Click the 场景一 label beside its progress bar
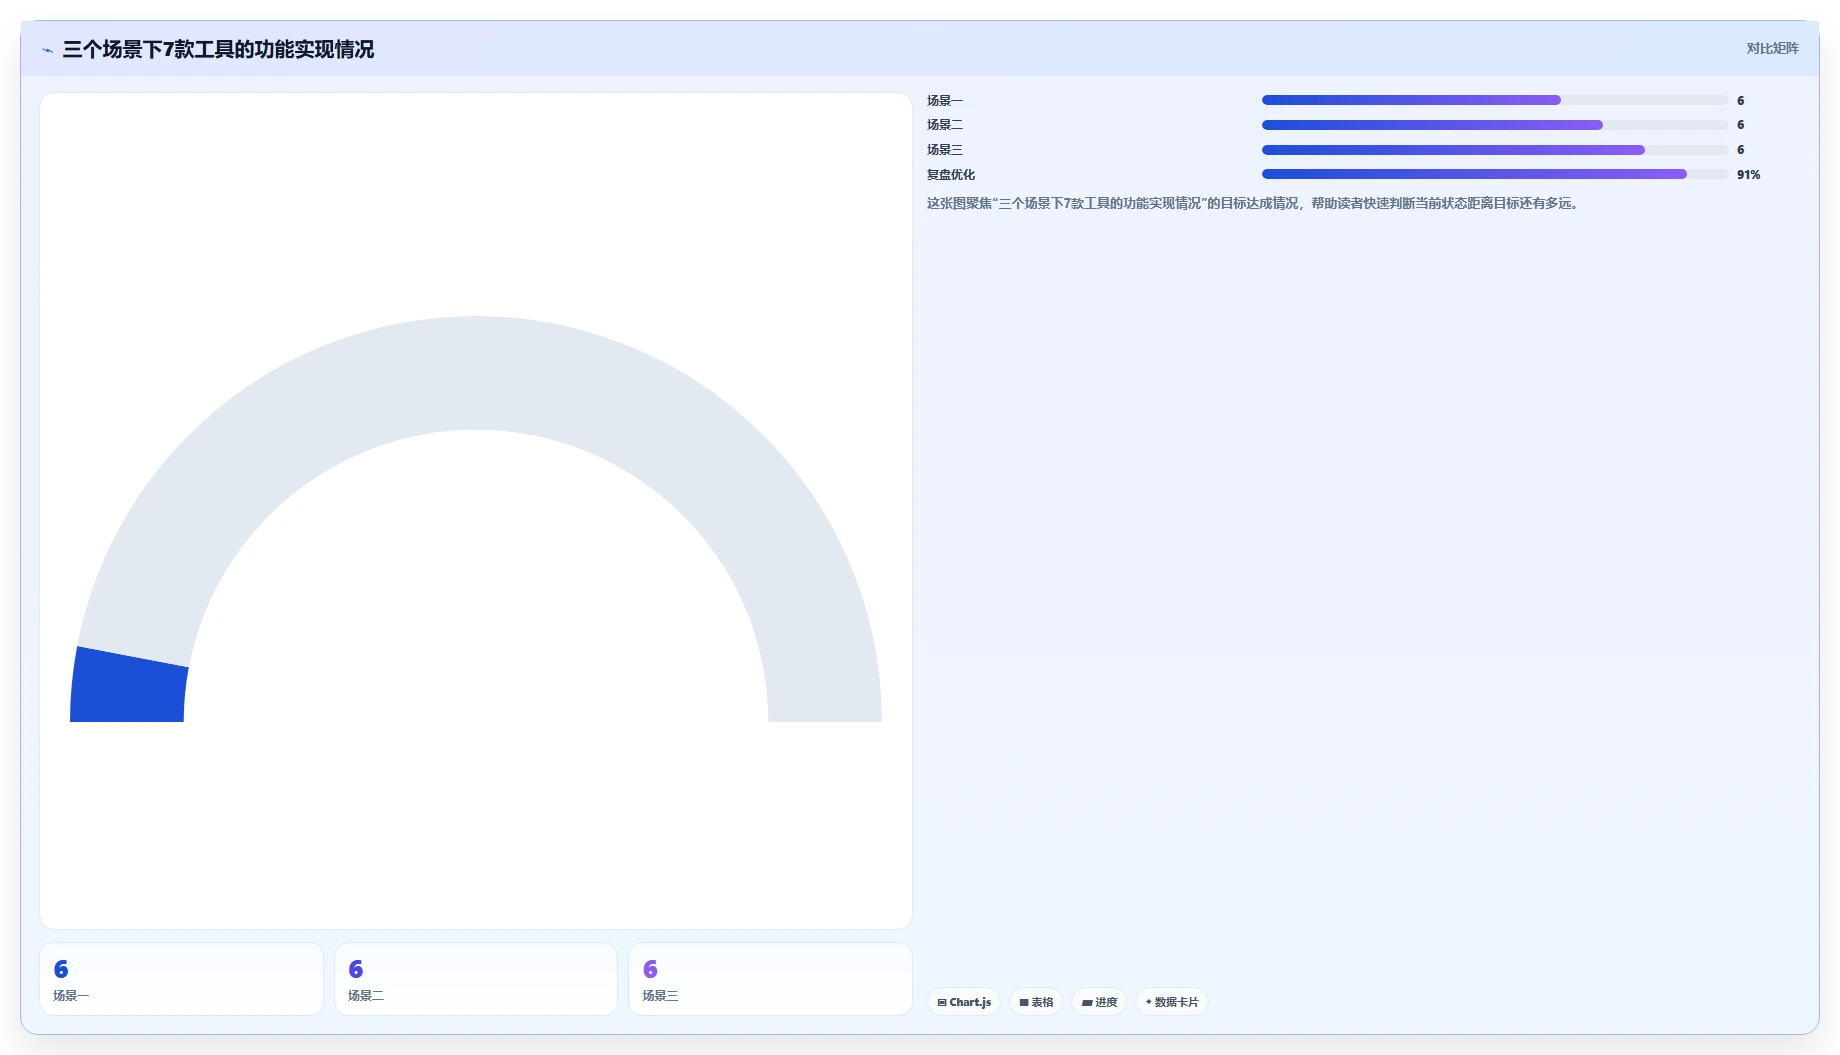This screenshot has height=1055, width=1840. (945, 100)
